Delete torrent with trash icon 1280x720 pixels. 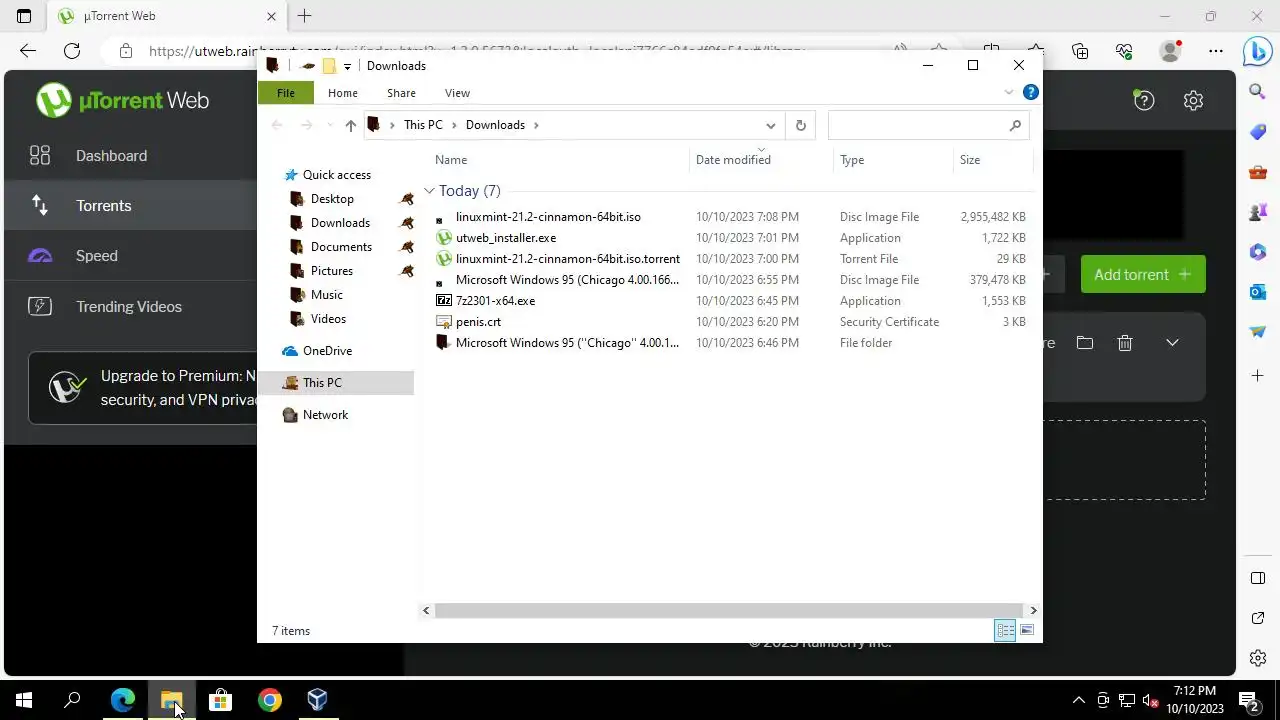pos(1125,343)
